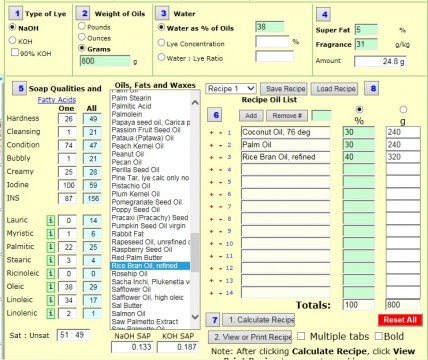This screenshot has width=428, height=360.
Task: Click Save Recipe button
Action: [284, 89]
